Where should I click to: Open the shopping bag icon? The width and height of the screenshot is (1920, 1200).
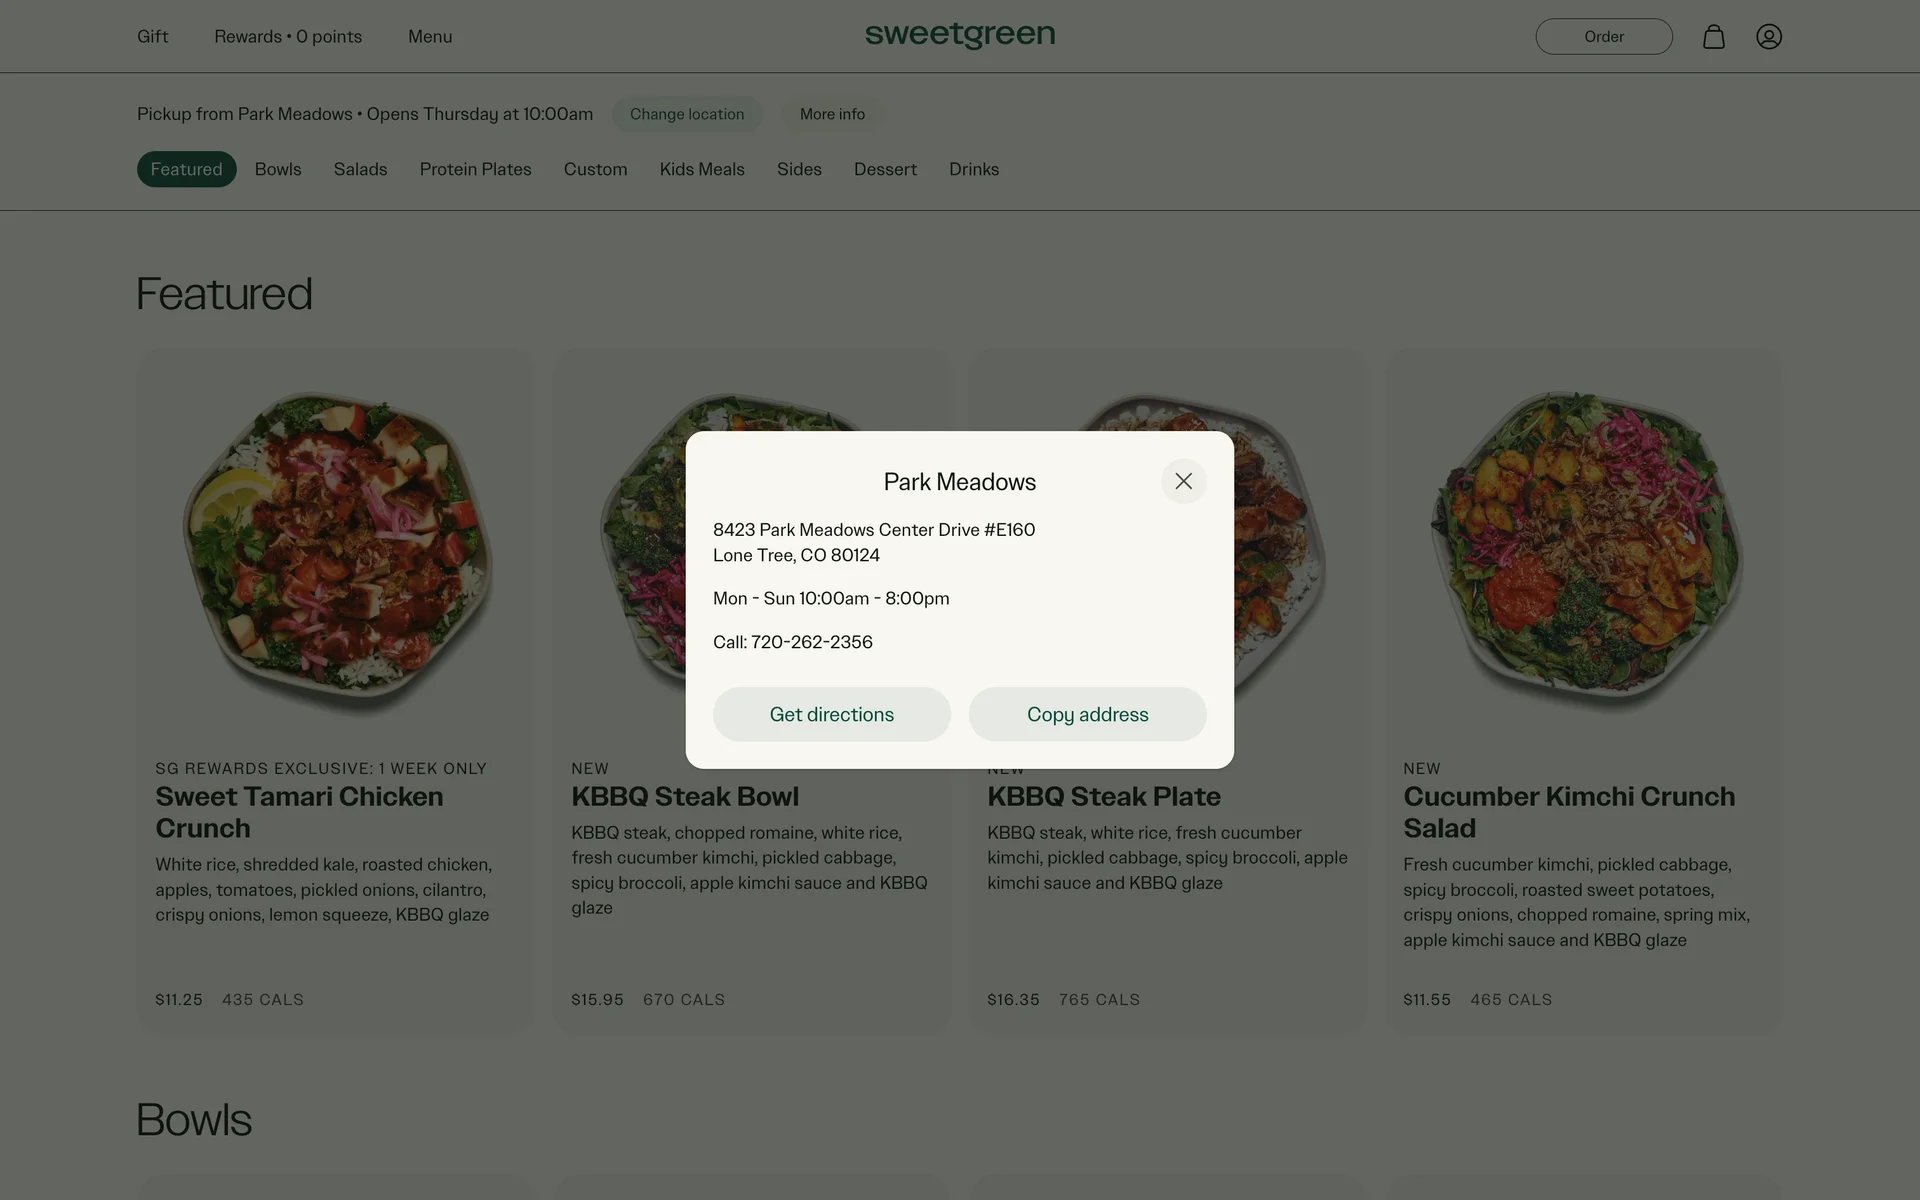1713,37
